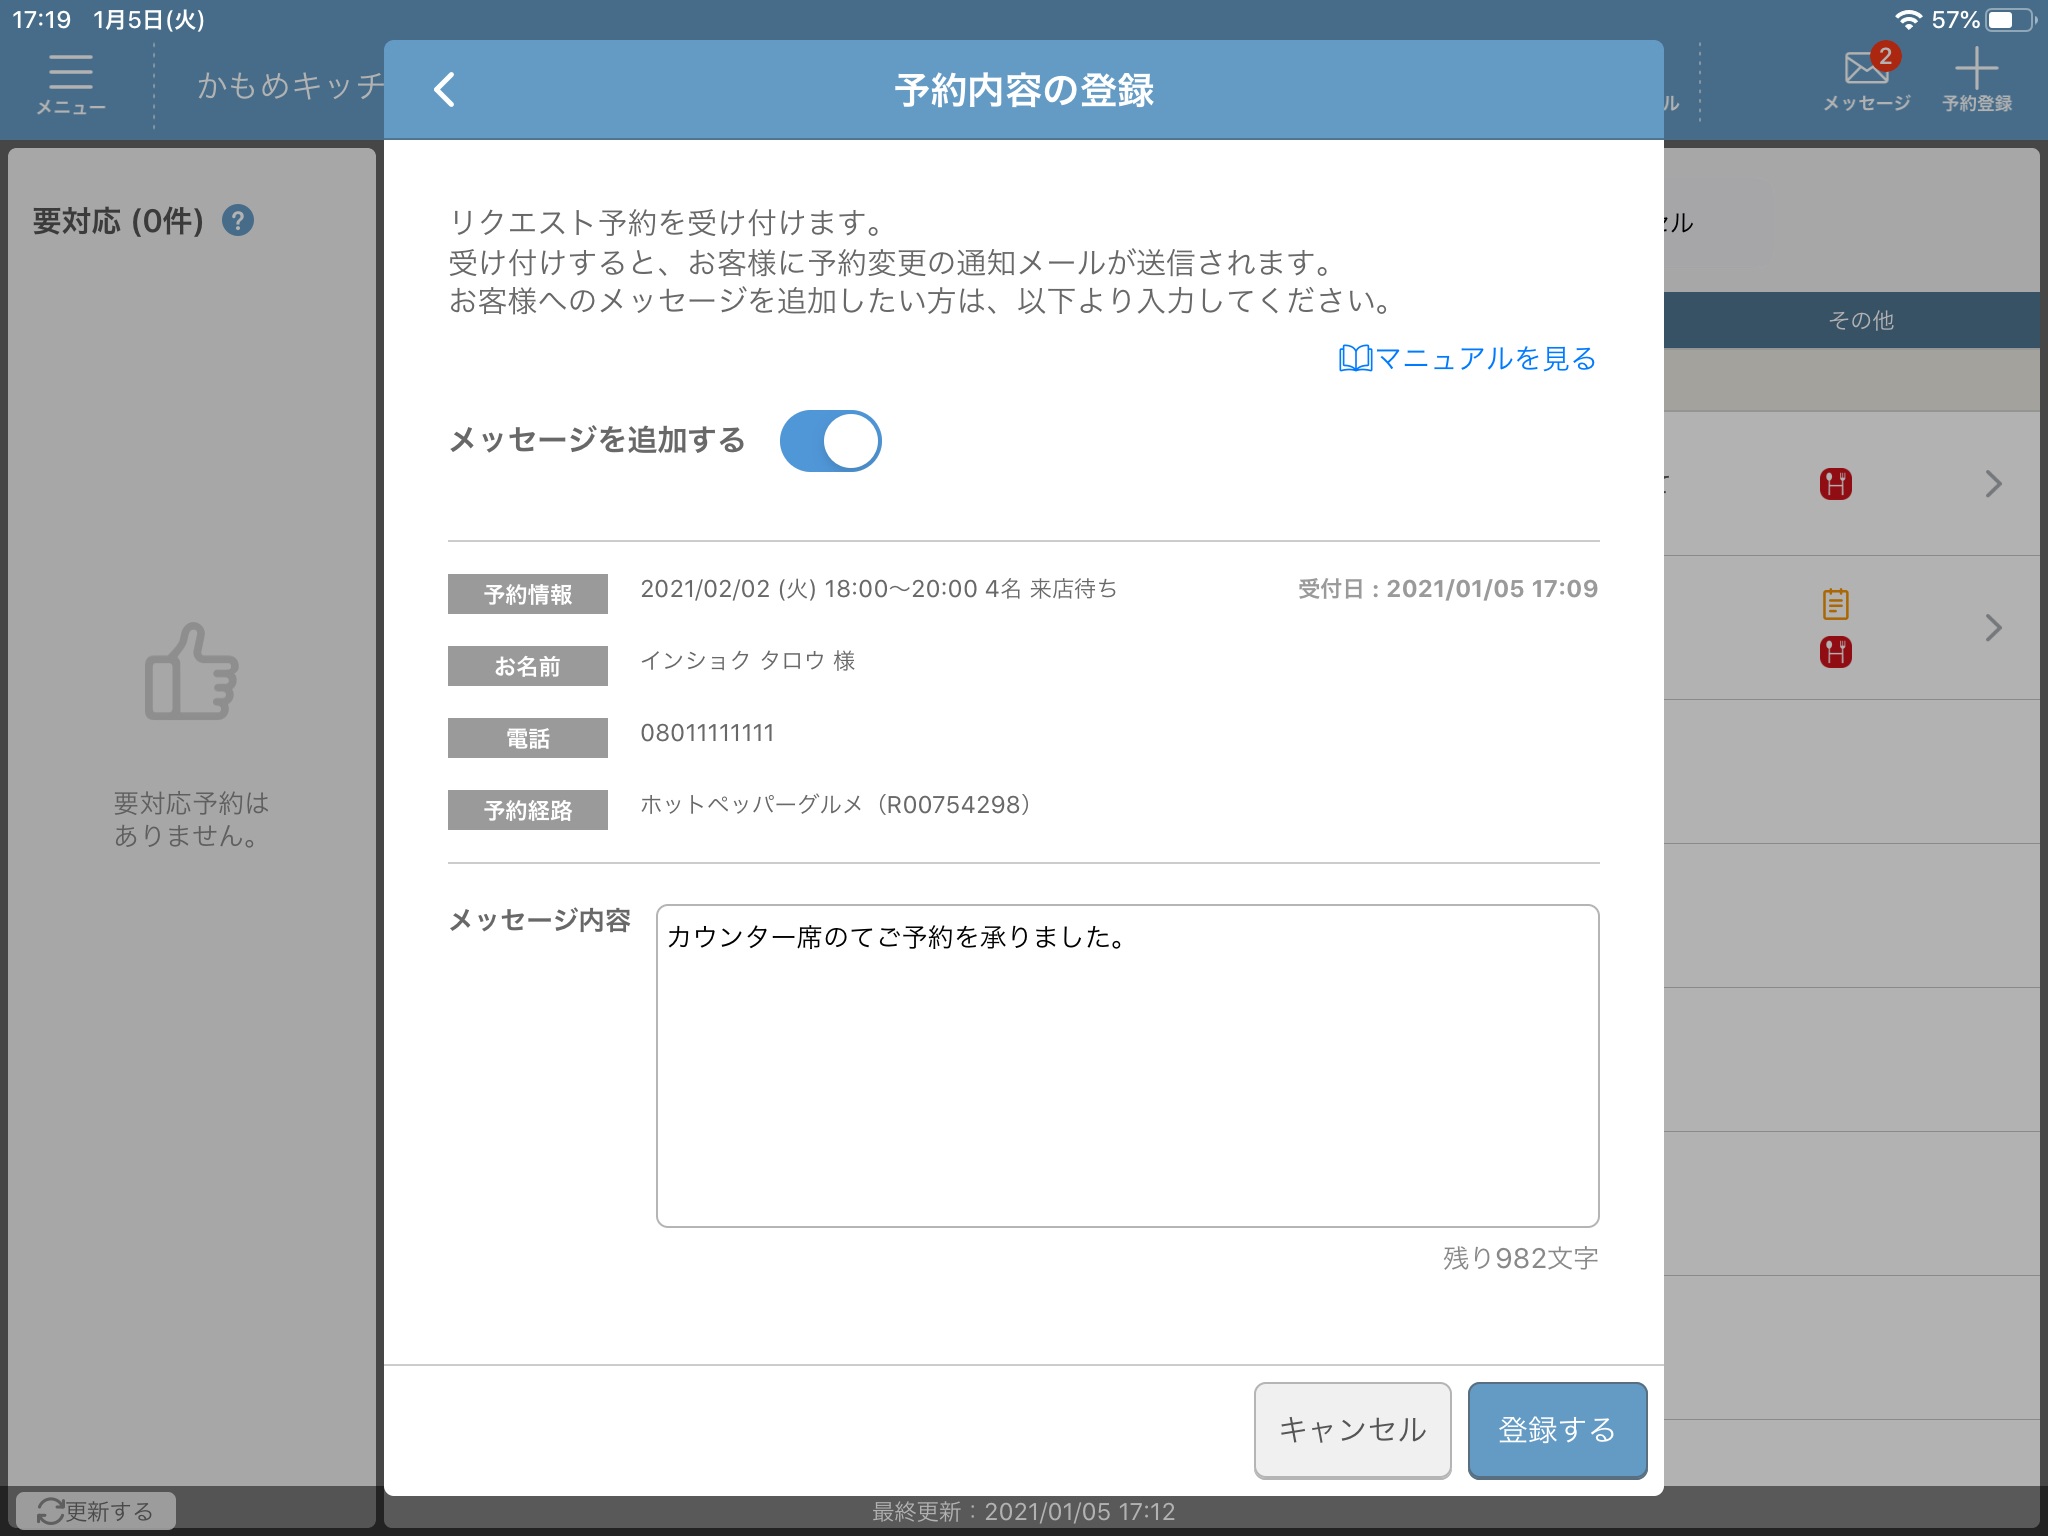2048x1536 pixels.
Task: Click reservation info 2021/02/02 18:00〜20:00
Action: click(x=878, y=589)
